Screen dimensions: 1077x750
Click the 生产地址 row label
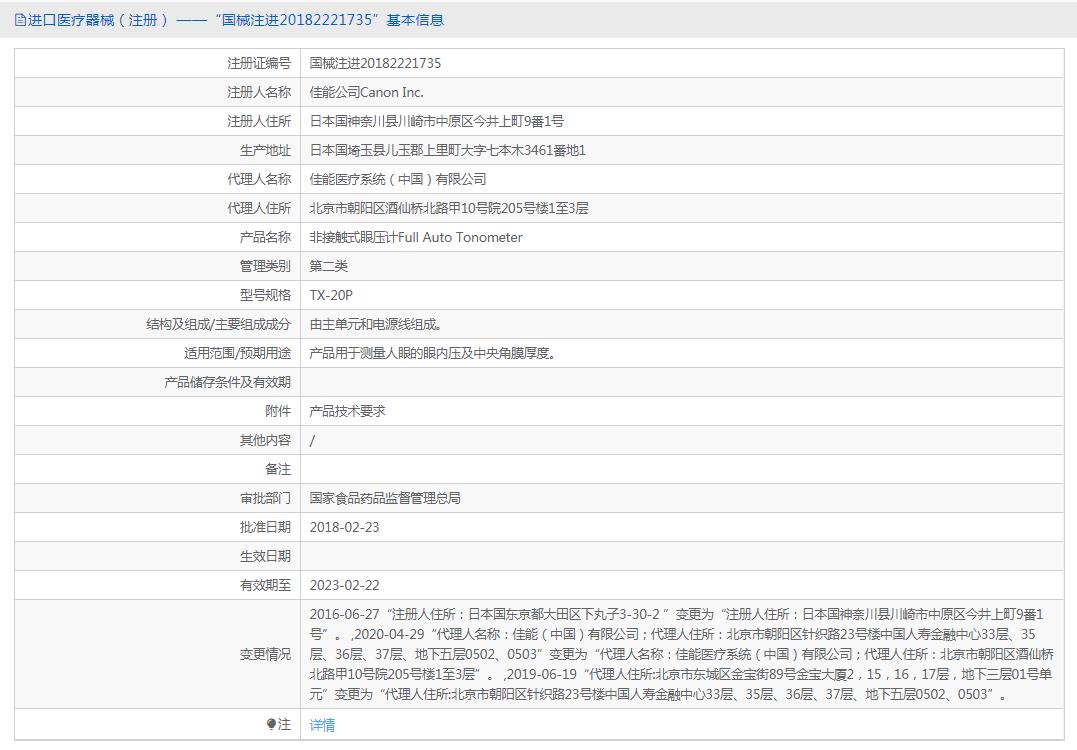(x=265, y=150)
